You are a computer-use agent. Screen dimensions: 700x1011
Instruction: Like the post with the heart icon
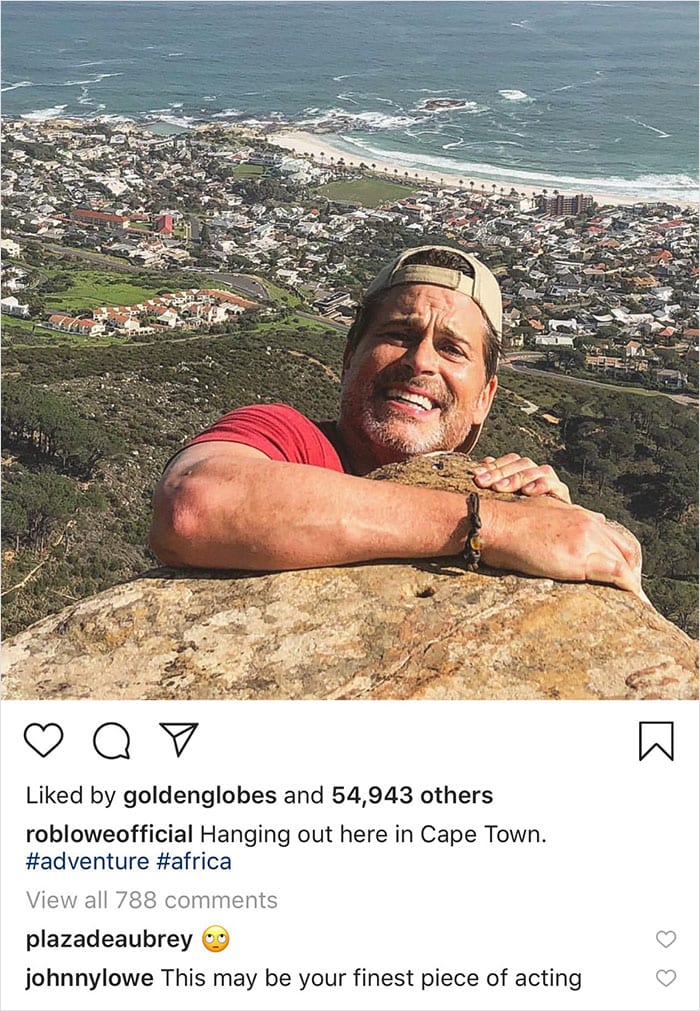43,740
